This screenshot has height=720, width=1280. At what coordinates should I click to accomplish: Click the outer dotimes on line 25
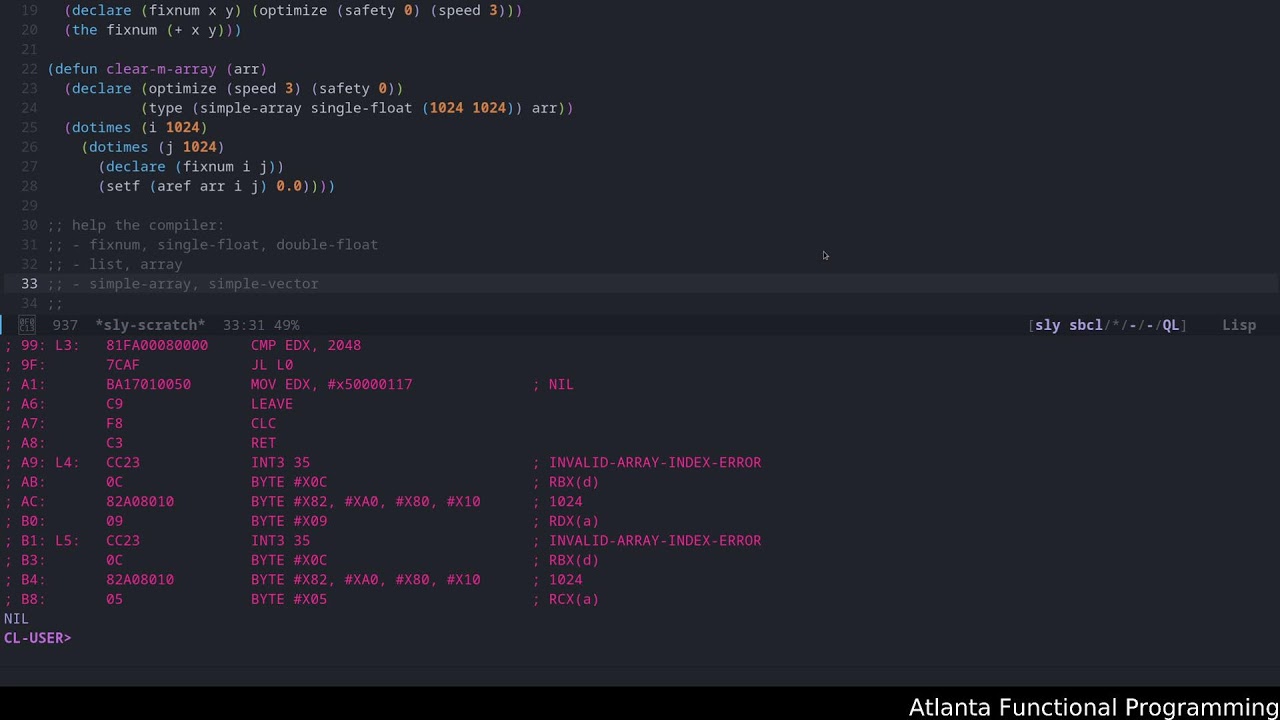coord(101,128)
